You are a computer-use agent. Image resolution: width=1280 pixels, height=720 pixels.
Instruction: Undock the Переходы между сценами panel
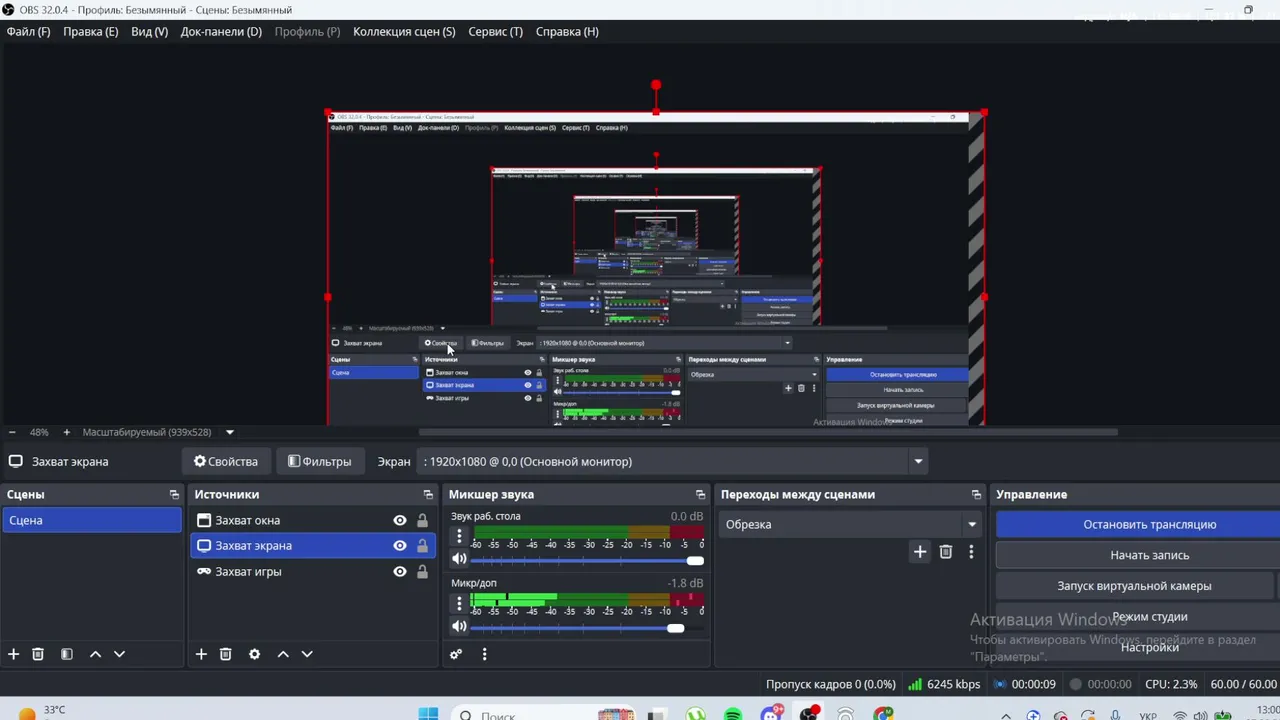point(976,495)
